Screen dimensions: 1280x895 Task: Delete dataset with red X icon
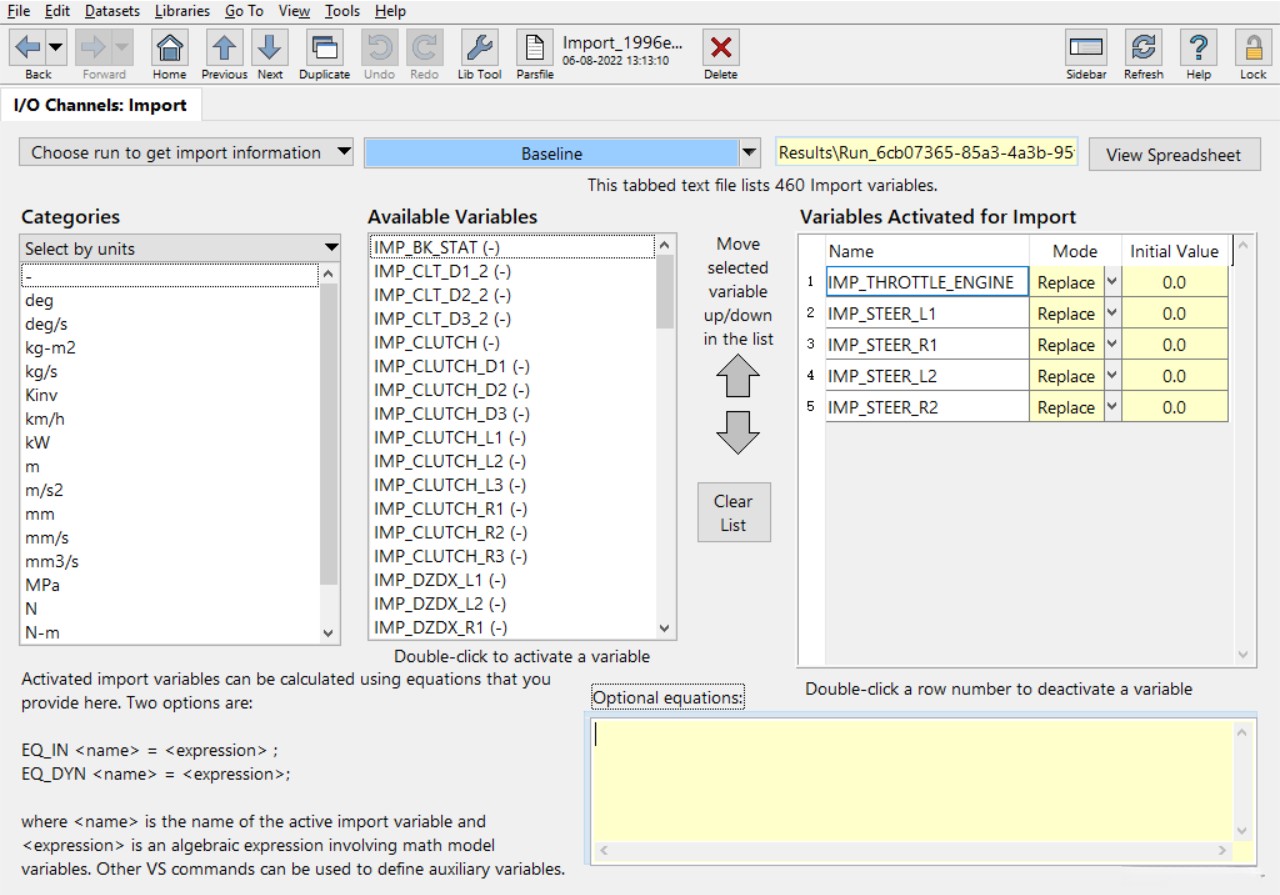click(x=720, y=48)
